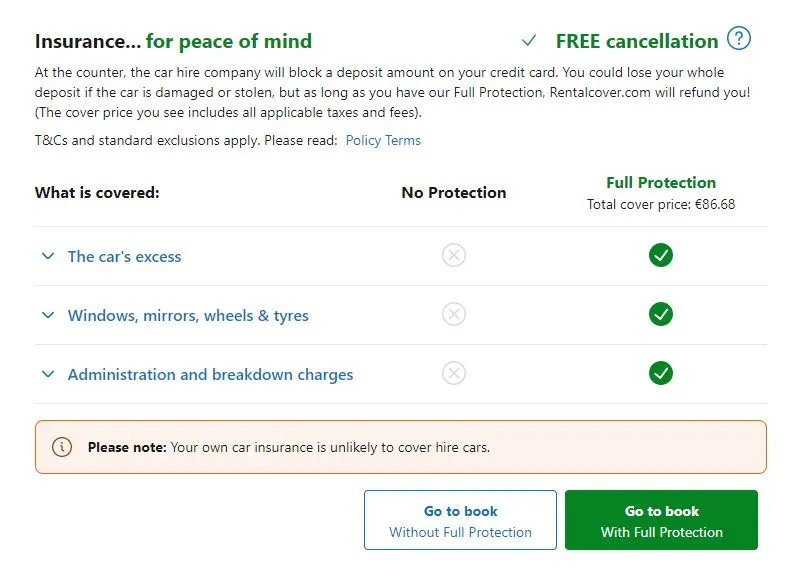Select the No Protection column heading

[x=454, y=193]
